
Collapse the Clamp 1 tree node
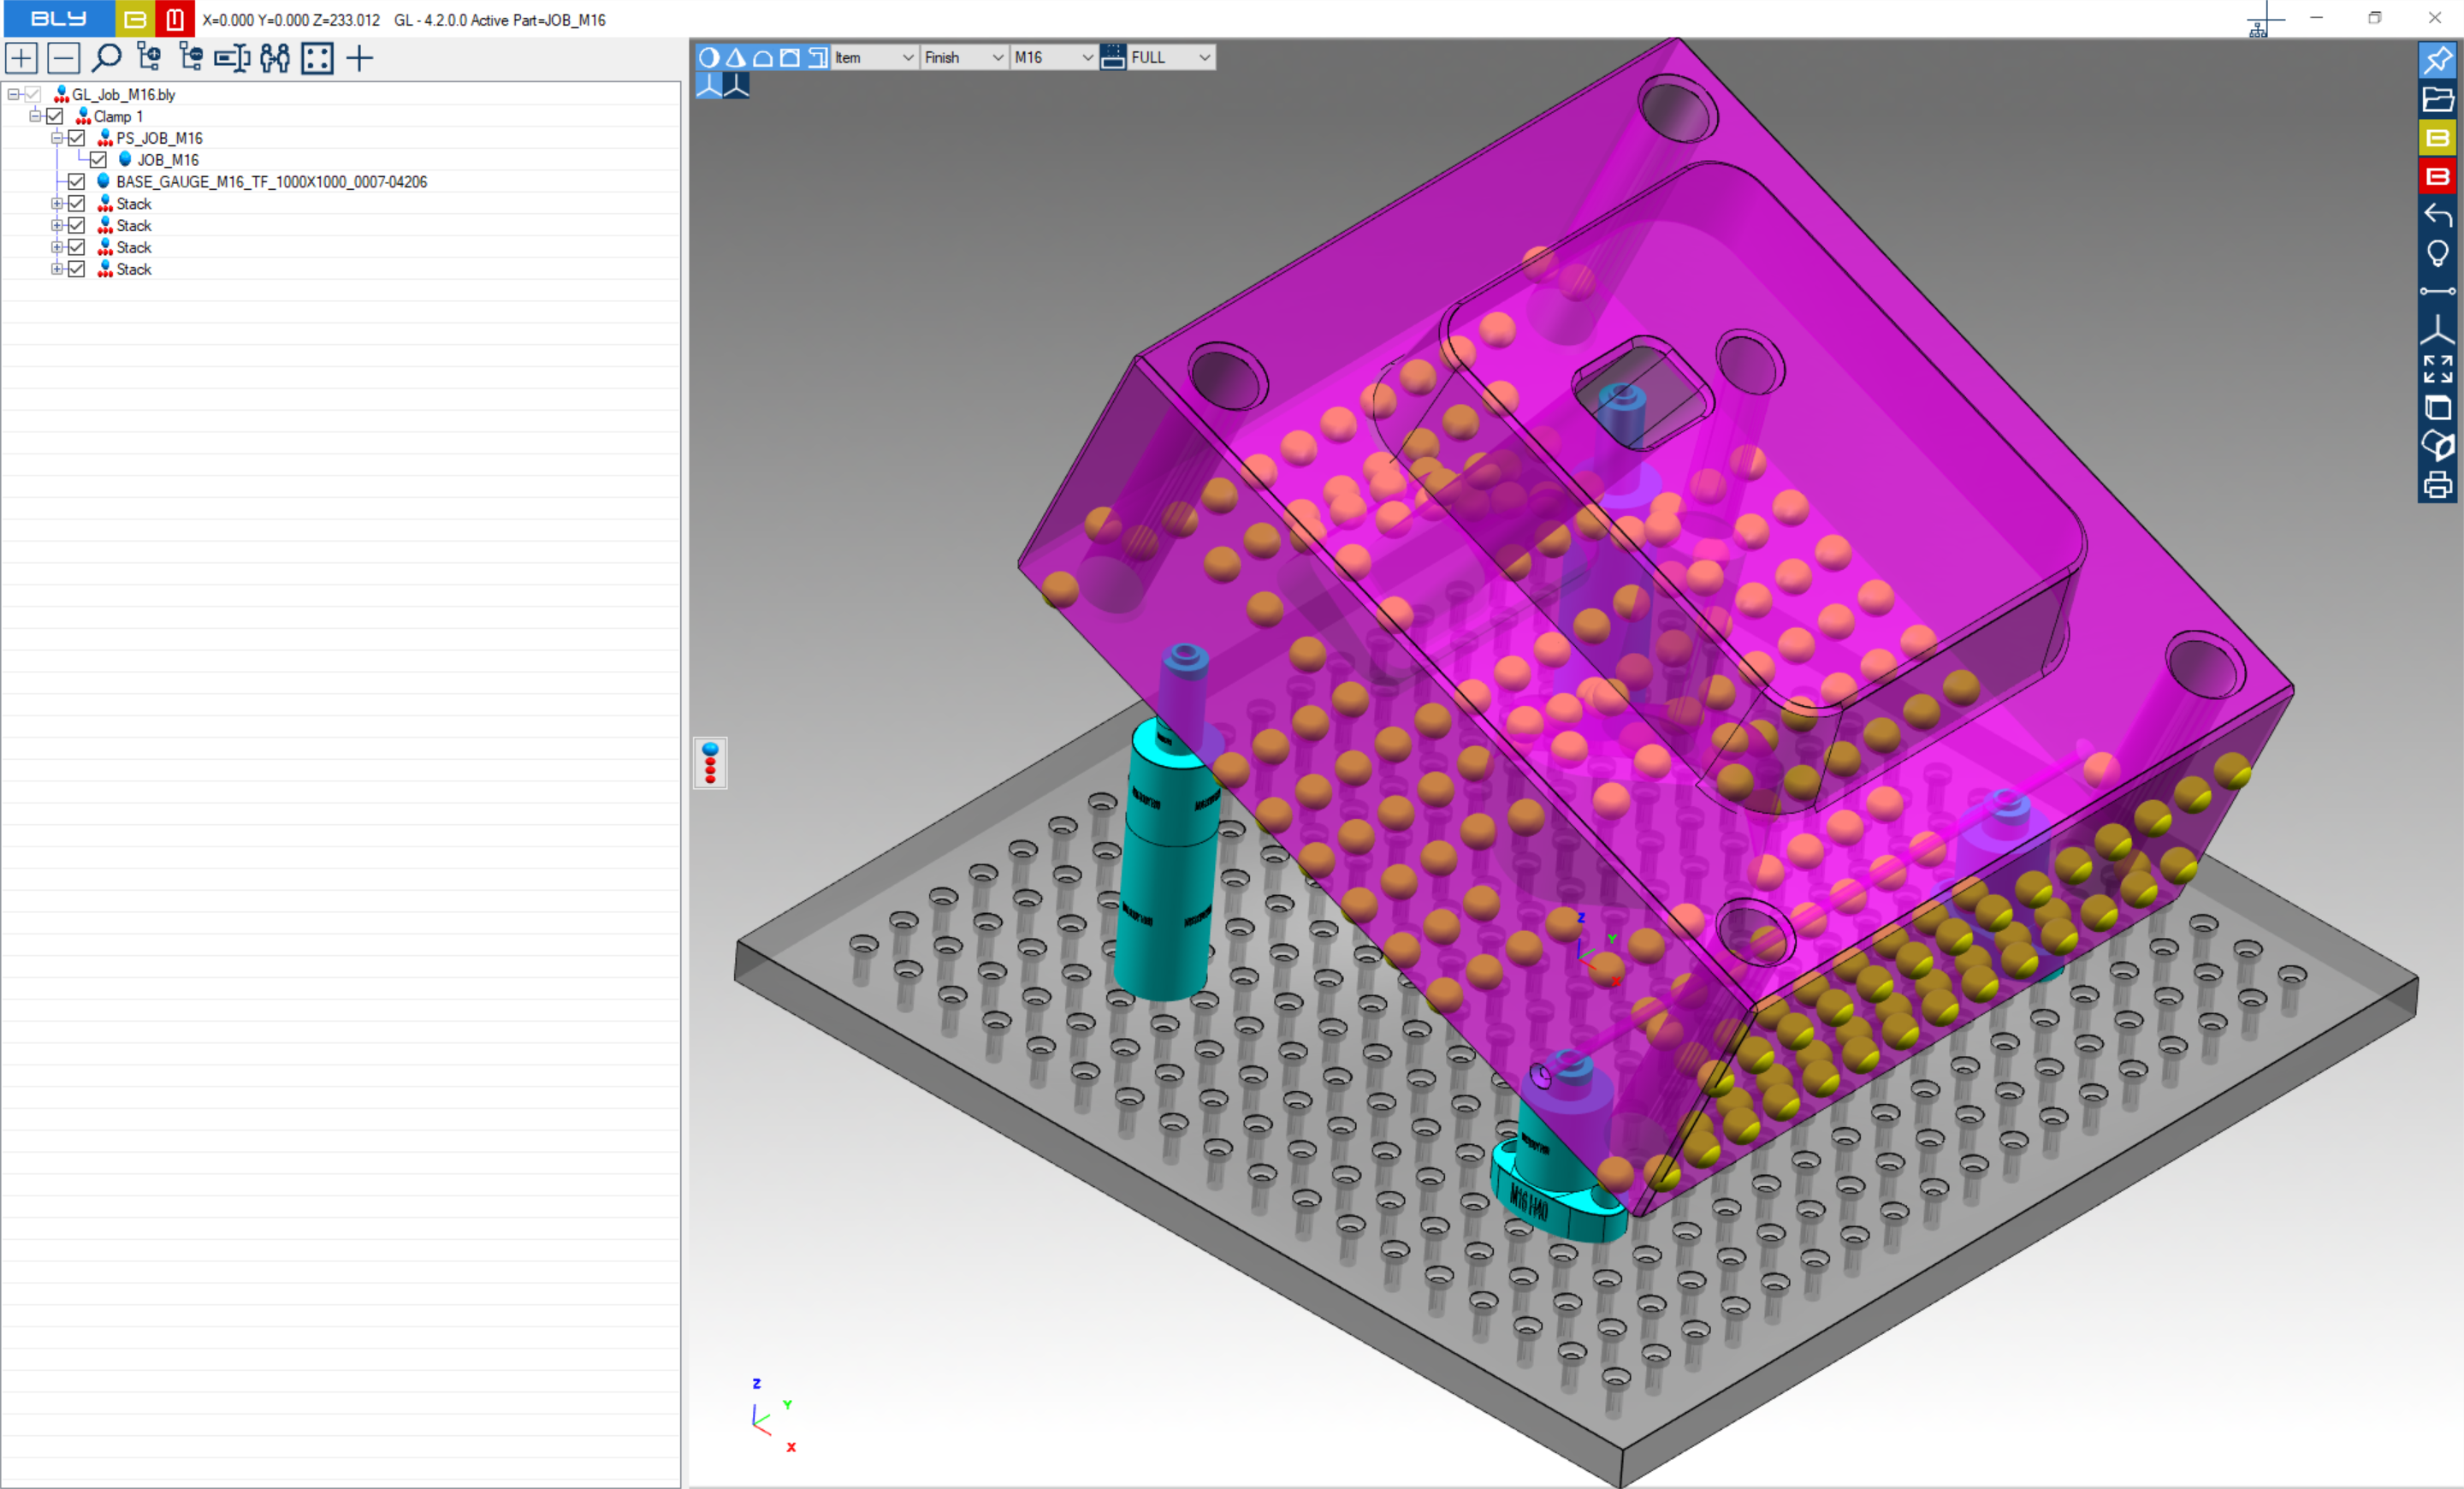(x=35, y=116)
